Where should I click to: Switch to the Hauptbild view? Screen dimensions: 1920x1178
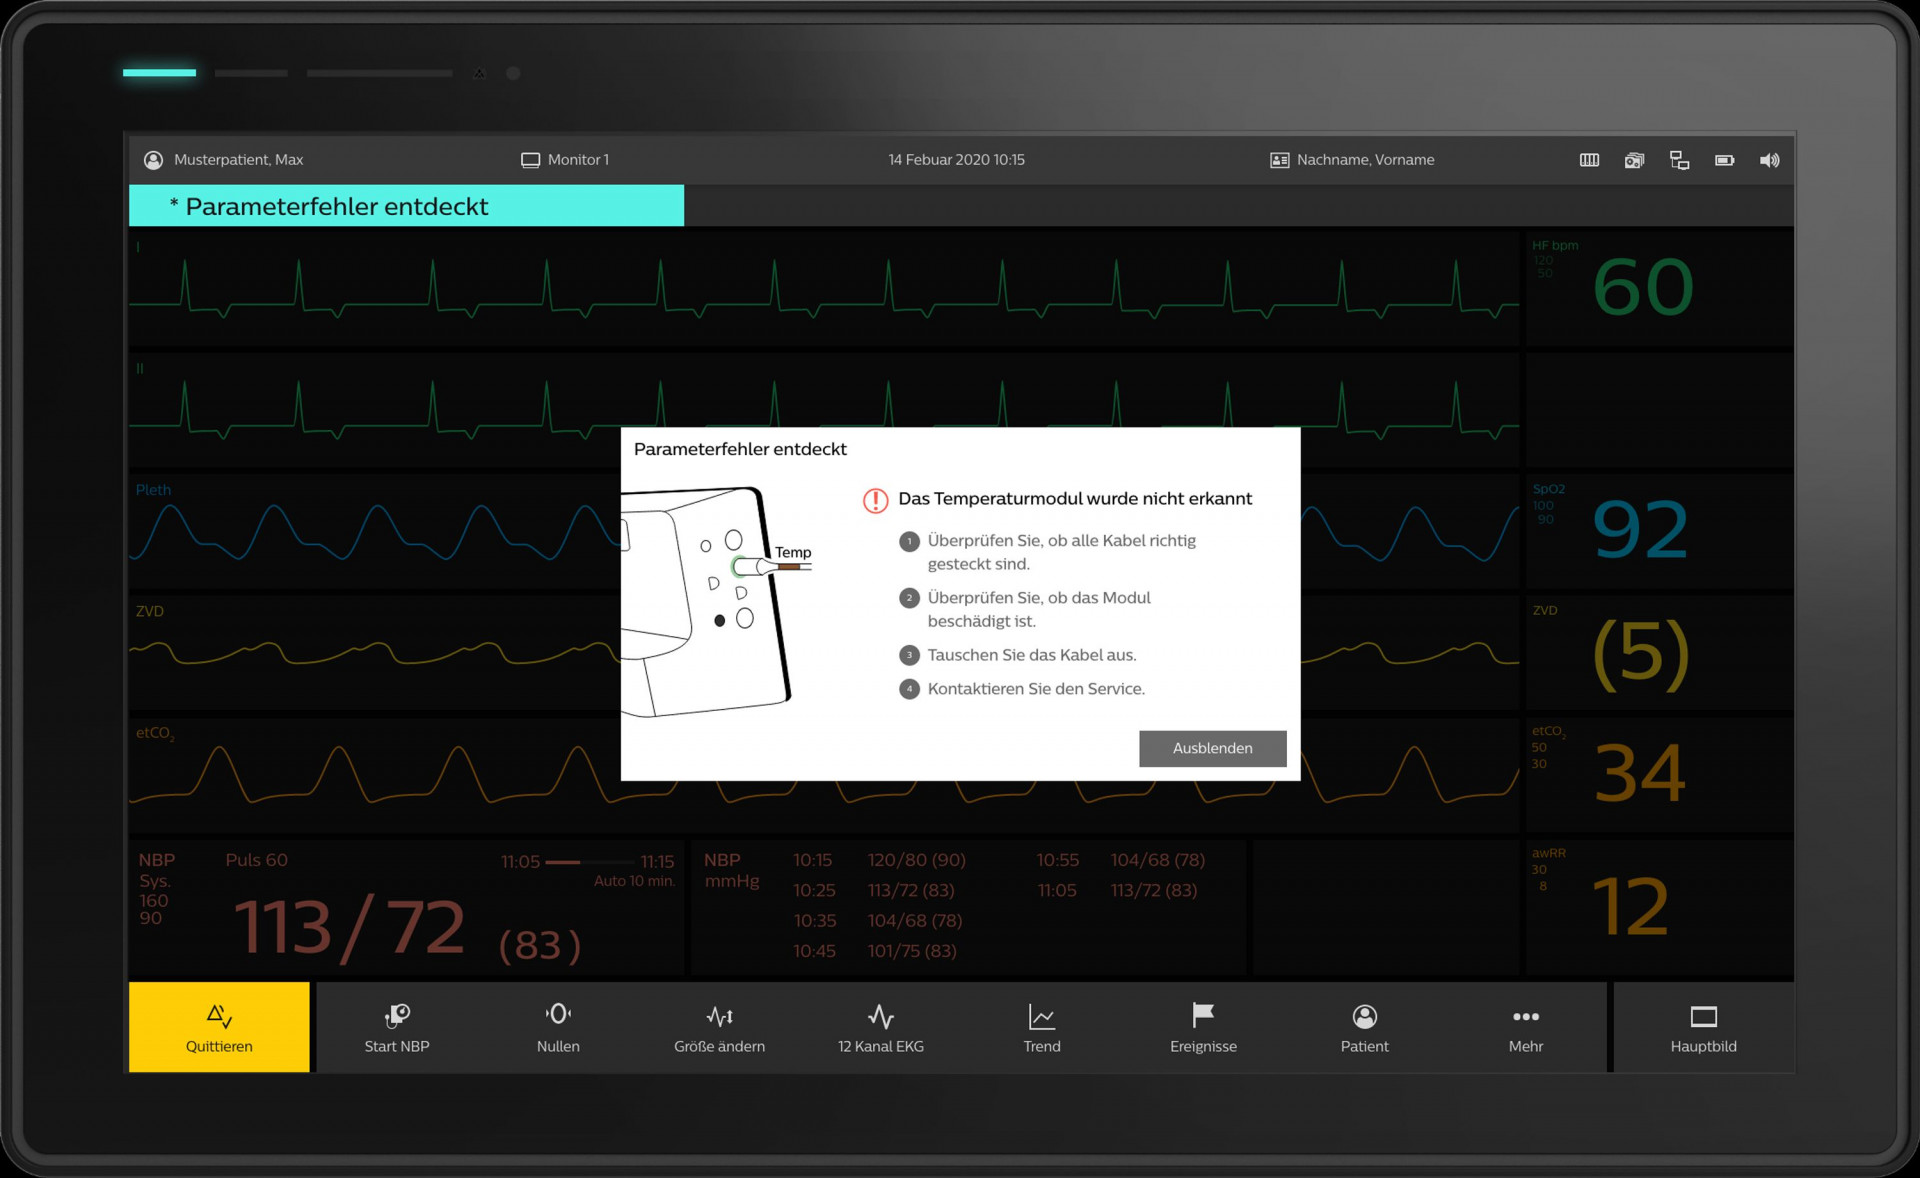tap(1703, 1027)
